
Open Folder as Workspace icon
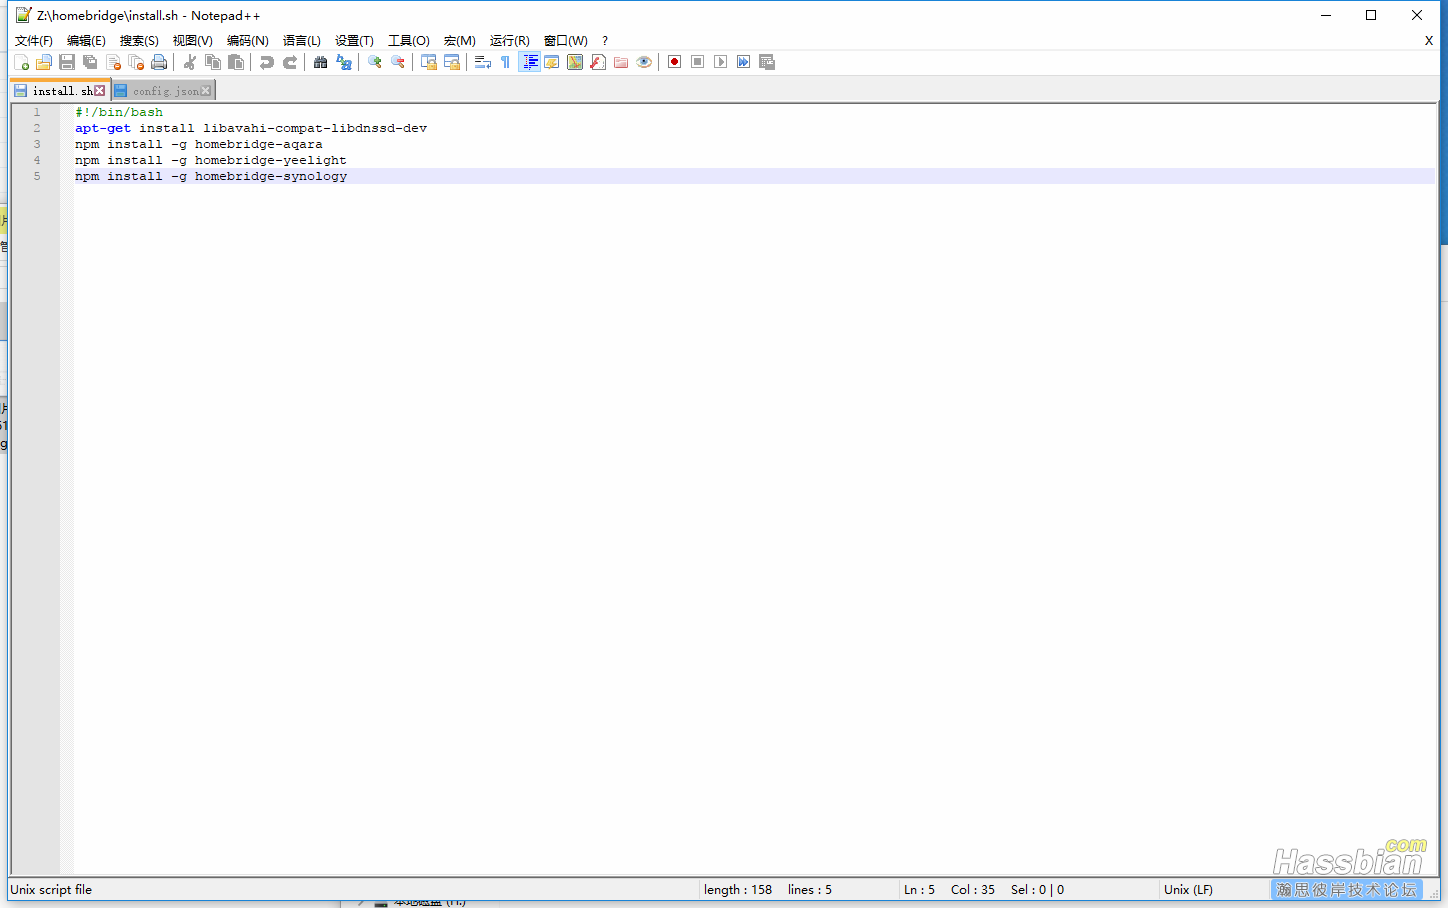pyautogui.click(x=621, y=62)
